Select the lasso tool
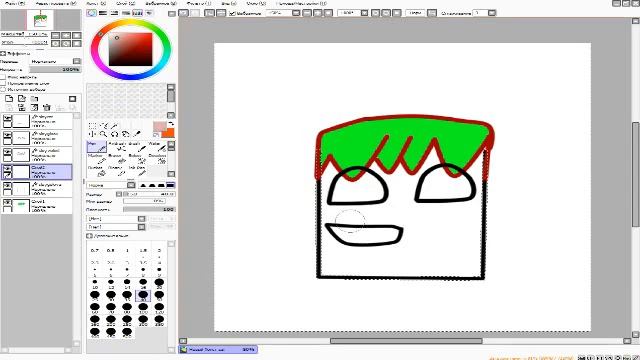 coord(104,126)
